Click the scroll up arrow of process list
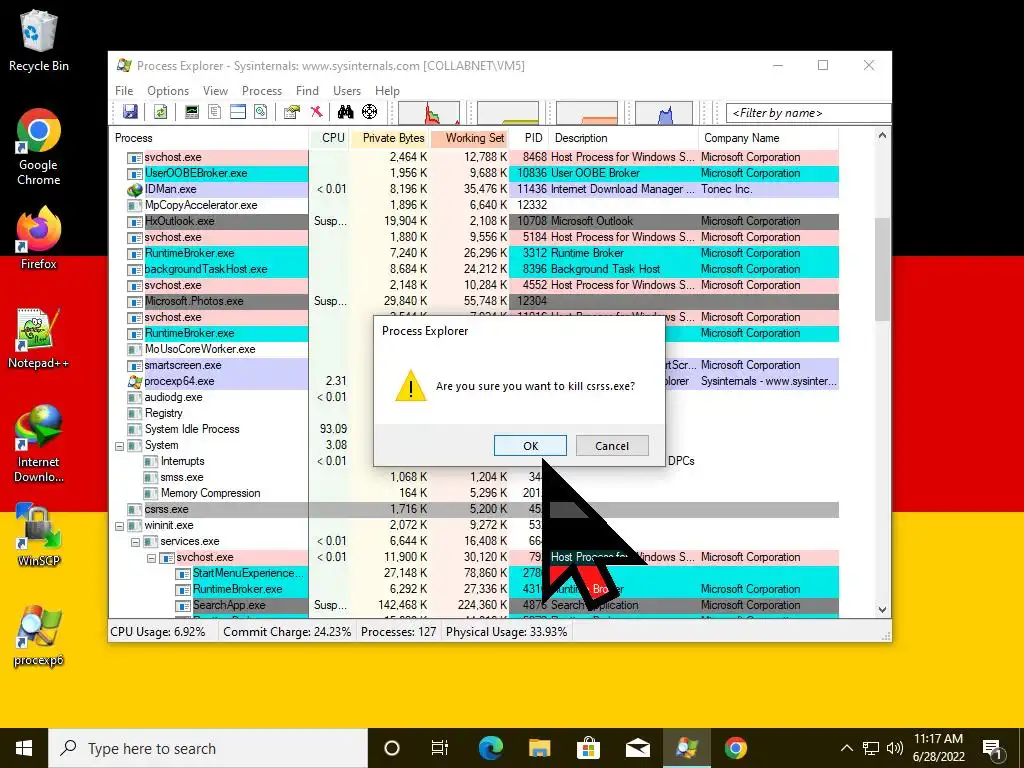The width and height of the screenshot is (1024, 768). click(882, 136)
